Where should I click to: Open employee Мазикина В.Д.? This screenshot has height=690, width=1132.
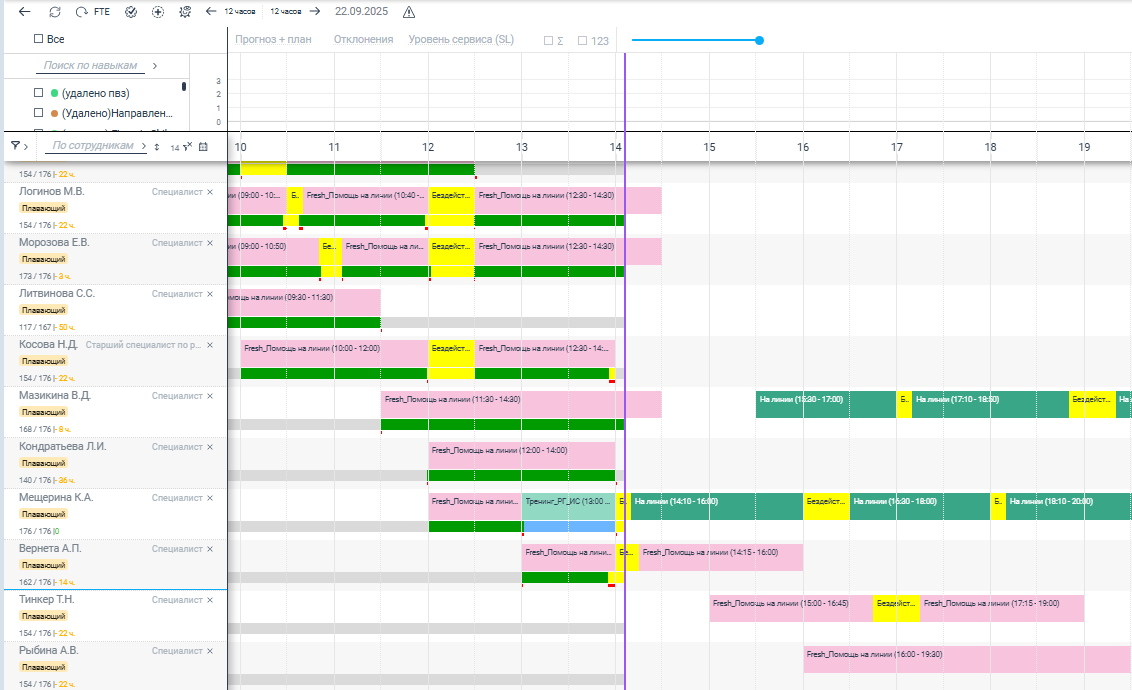[x=55, y=396]
